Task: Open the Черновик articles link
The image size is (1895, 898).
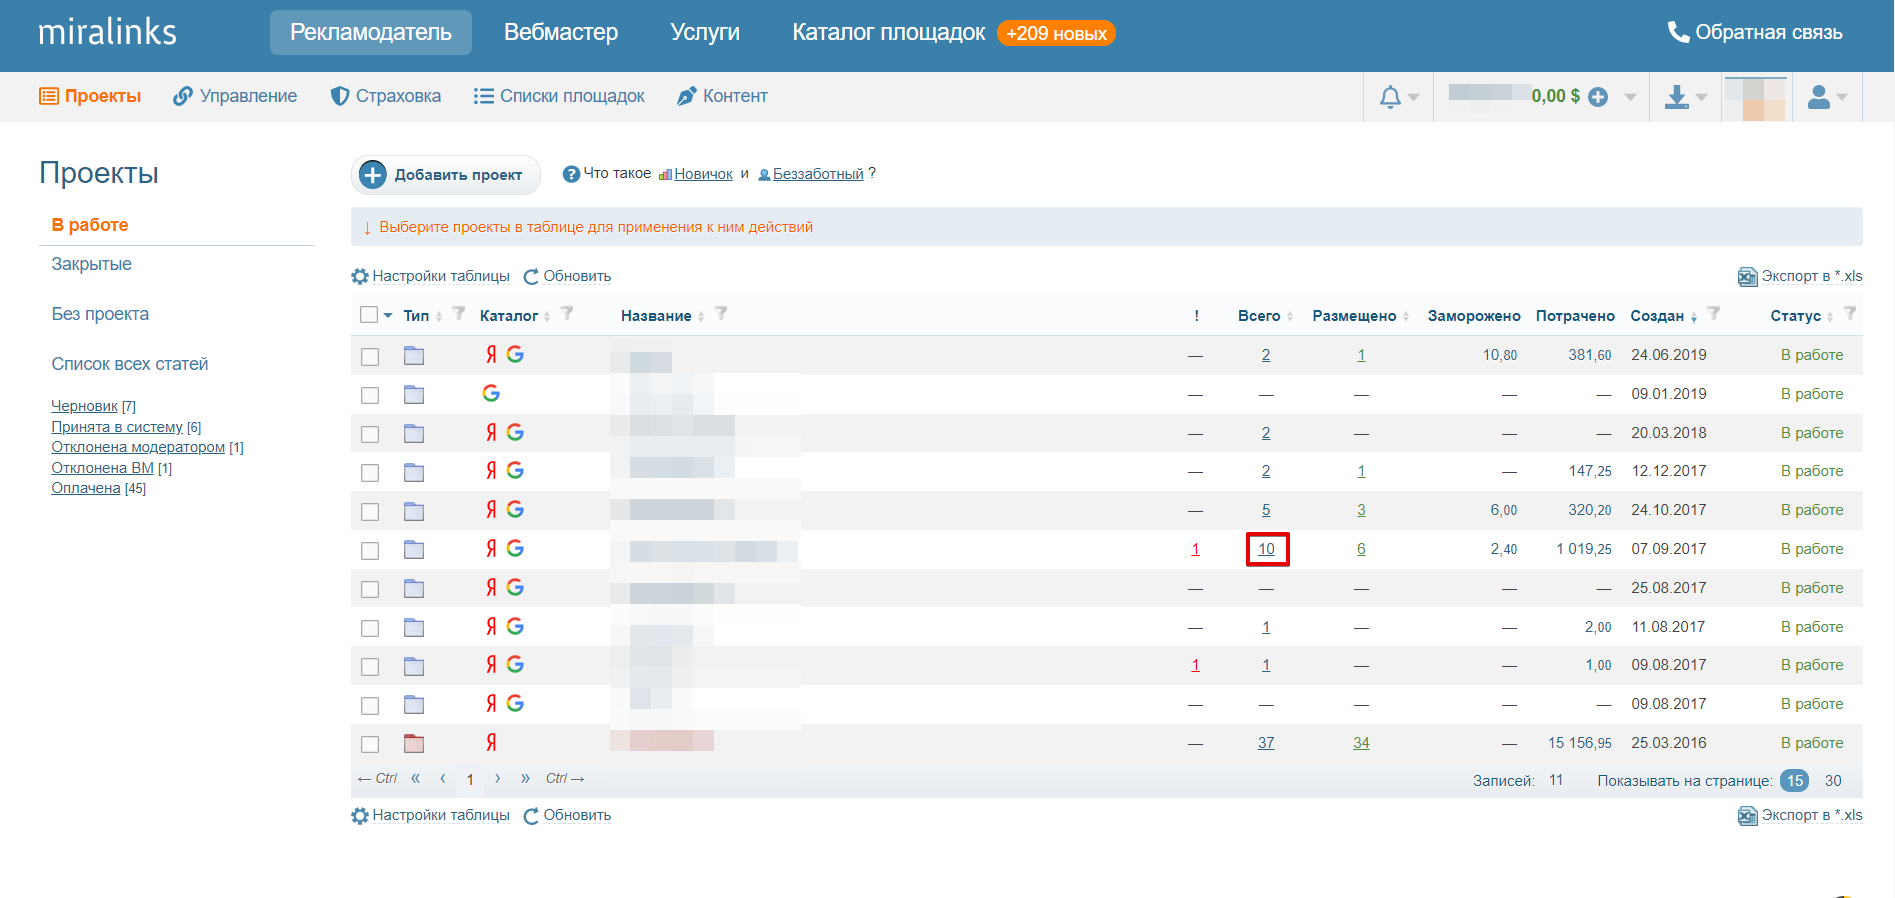Action: click(84, 406)
